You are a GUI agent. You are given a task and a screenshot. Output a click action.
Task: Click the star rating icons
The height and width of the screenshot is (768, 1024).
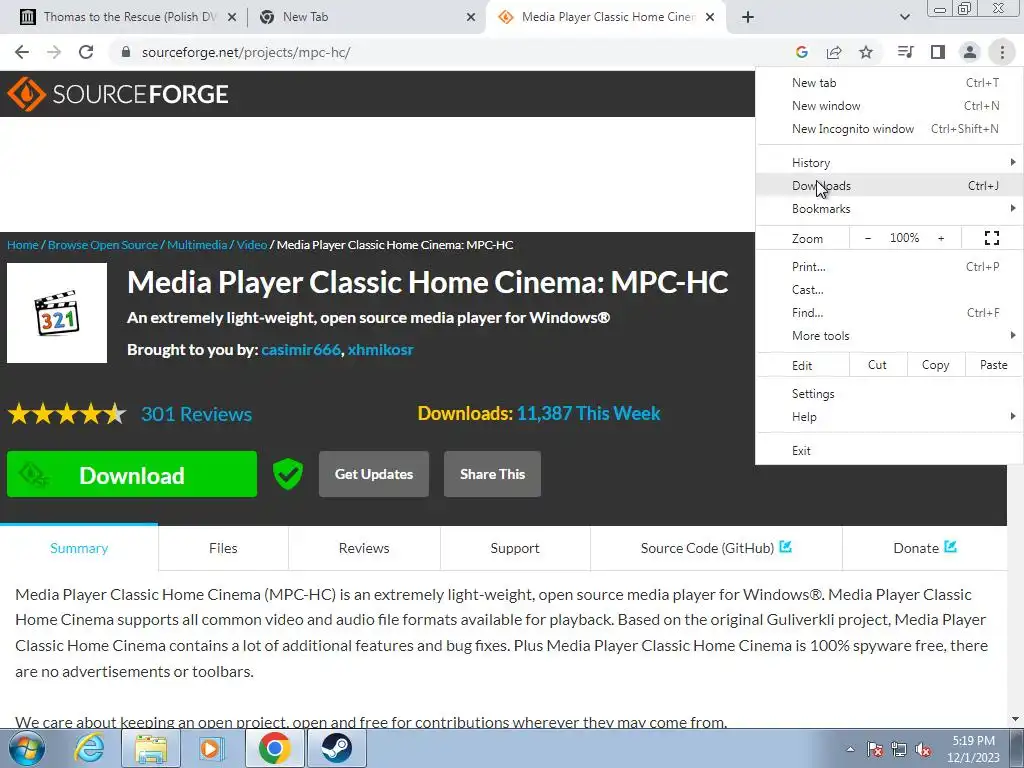(67, 414)
